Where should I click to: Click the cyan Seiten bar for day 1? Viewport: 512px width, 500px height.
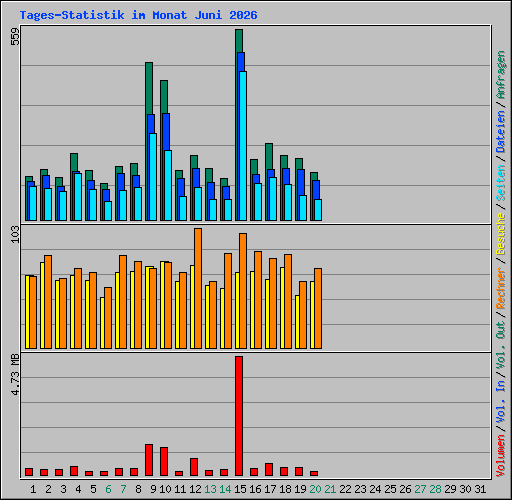click(x=33, y=203)
